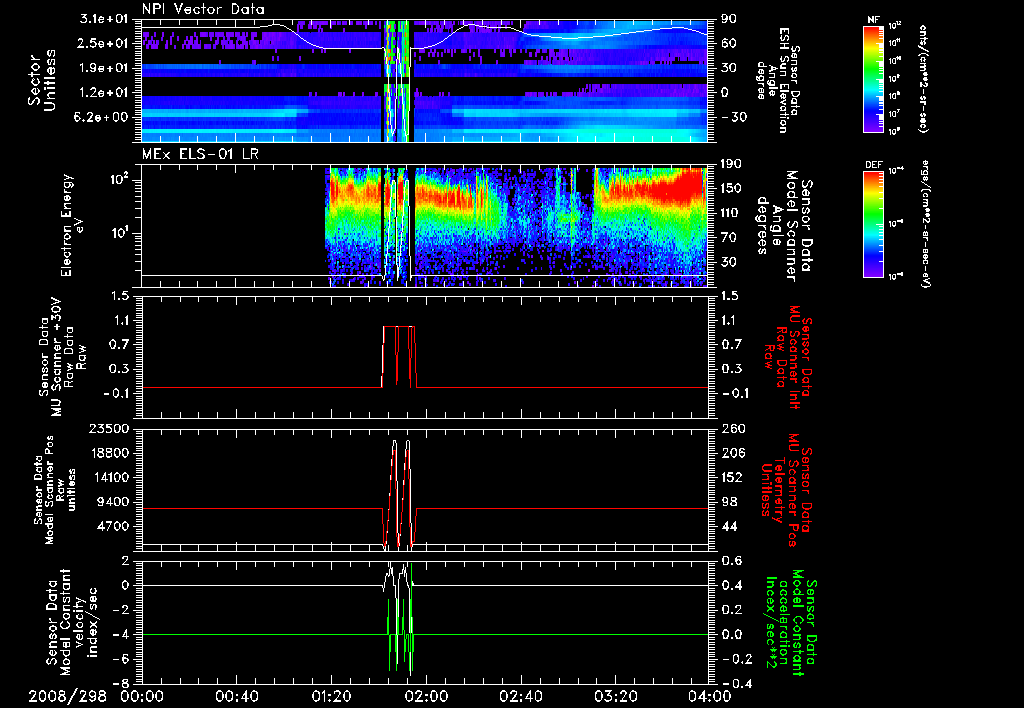
Task: Click the 02:00 time axis label
Action: (x=426, y=695)
